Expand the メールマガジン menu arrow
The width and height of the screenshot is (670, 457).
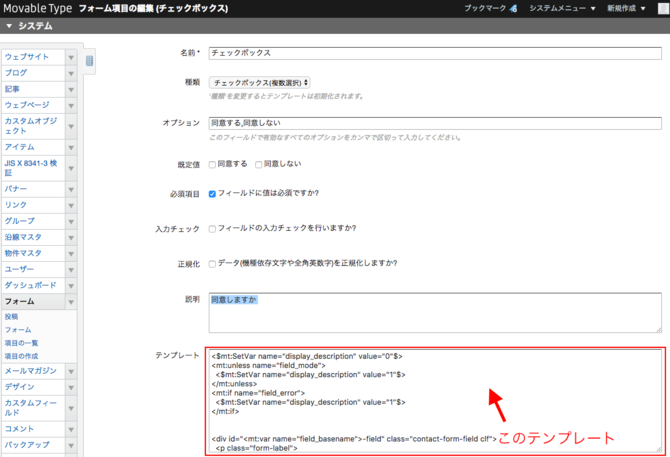(71, 372)
